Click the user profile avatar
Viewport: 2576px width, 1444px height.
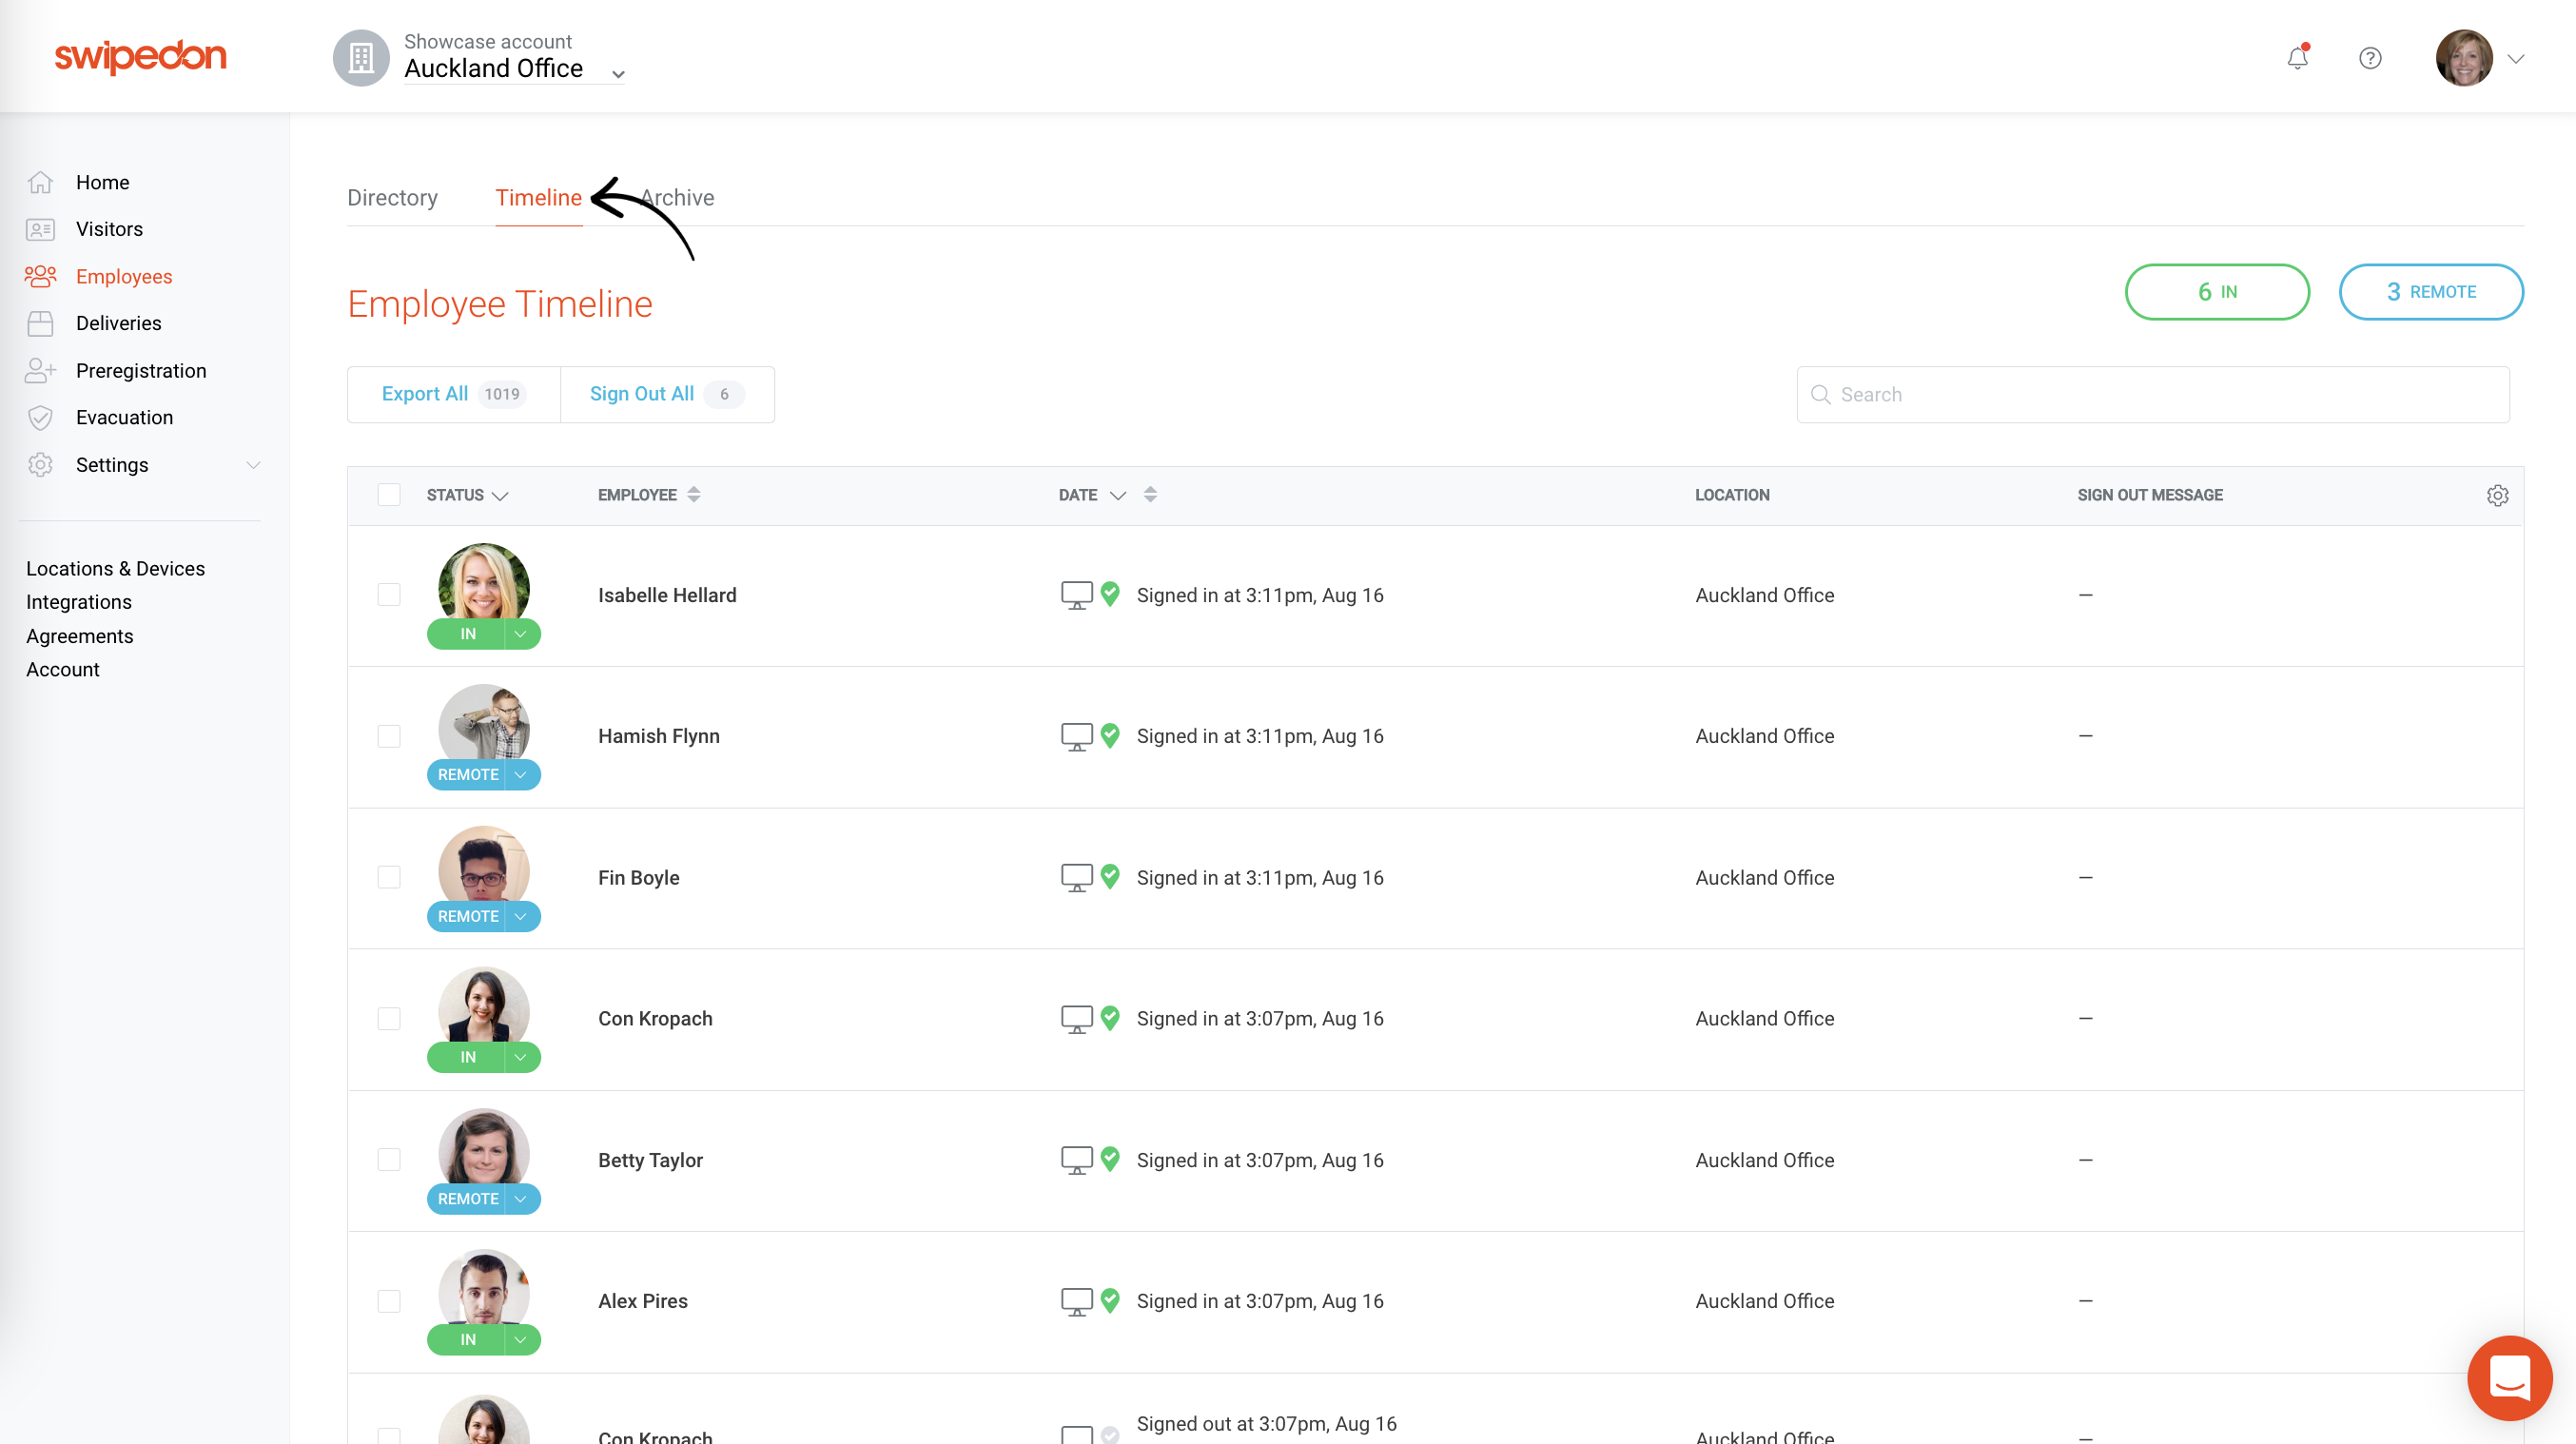(x=2464, y=58)
